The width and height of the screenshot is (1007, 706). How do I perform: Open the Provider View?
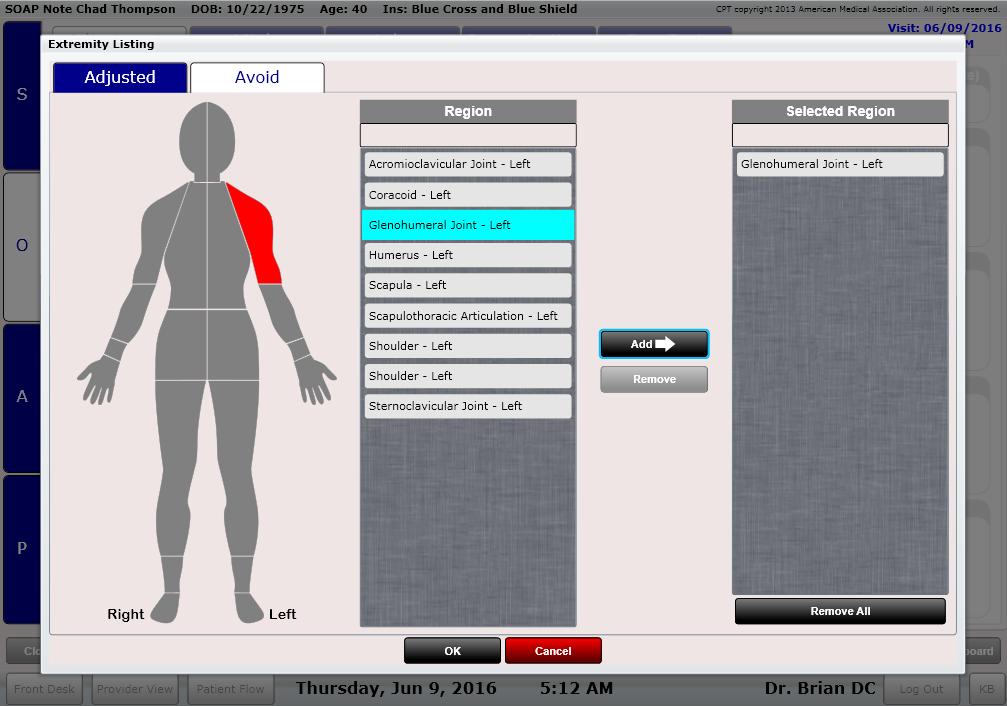pyautogui.click(x=134, y=689)
